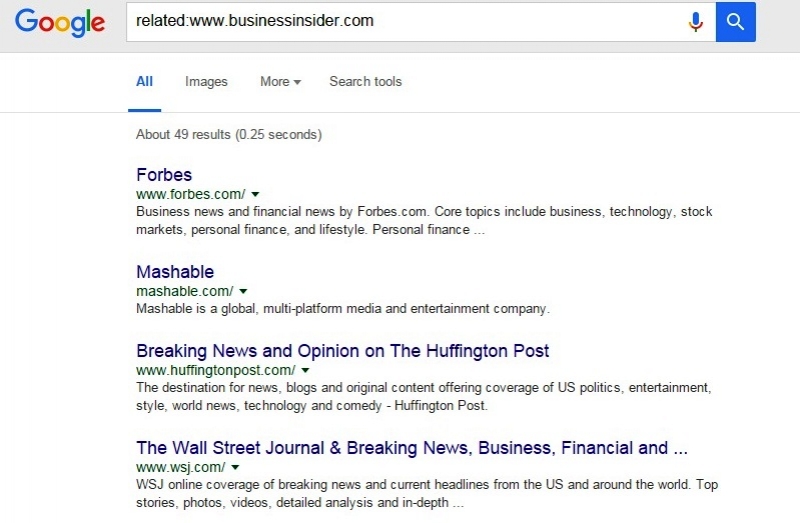Expand arrow beside mashable.com URL

pyautogui.click(x=243, y=291)
